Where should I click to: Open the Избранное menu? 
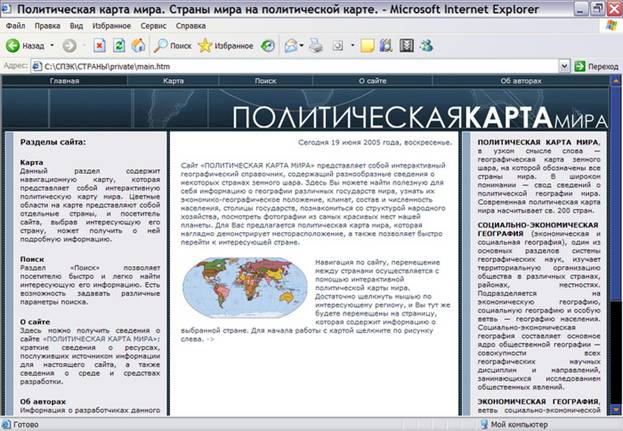[x=112, y=26]
